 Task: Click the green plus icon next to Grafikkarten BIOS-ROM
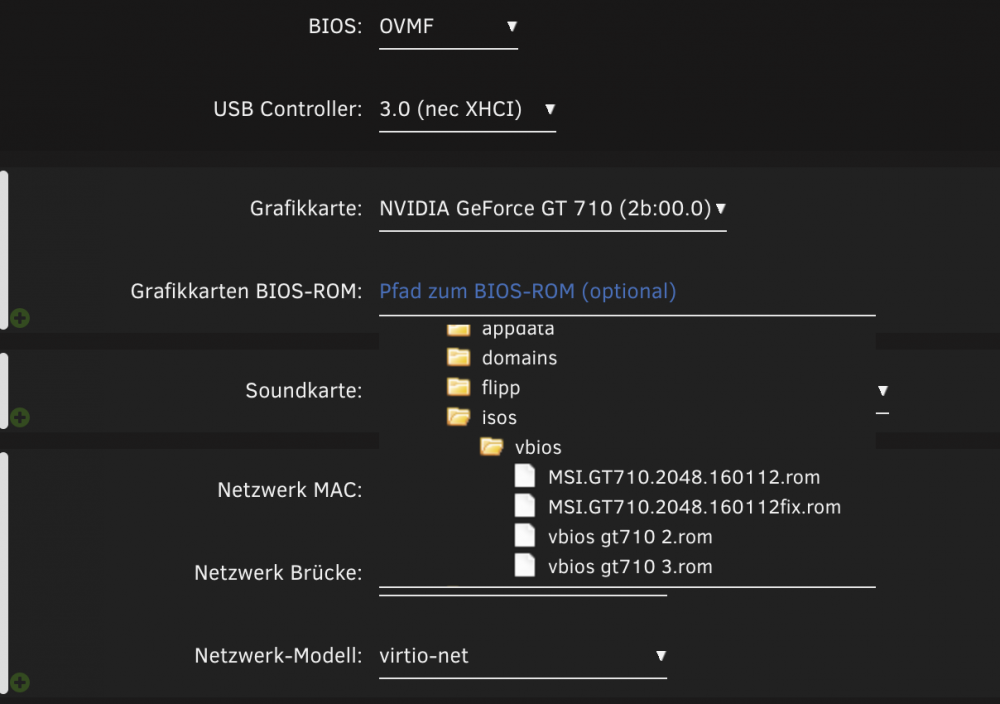(20, 318)
